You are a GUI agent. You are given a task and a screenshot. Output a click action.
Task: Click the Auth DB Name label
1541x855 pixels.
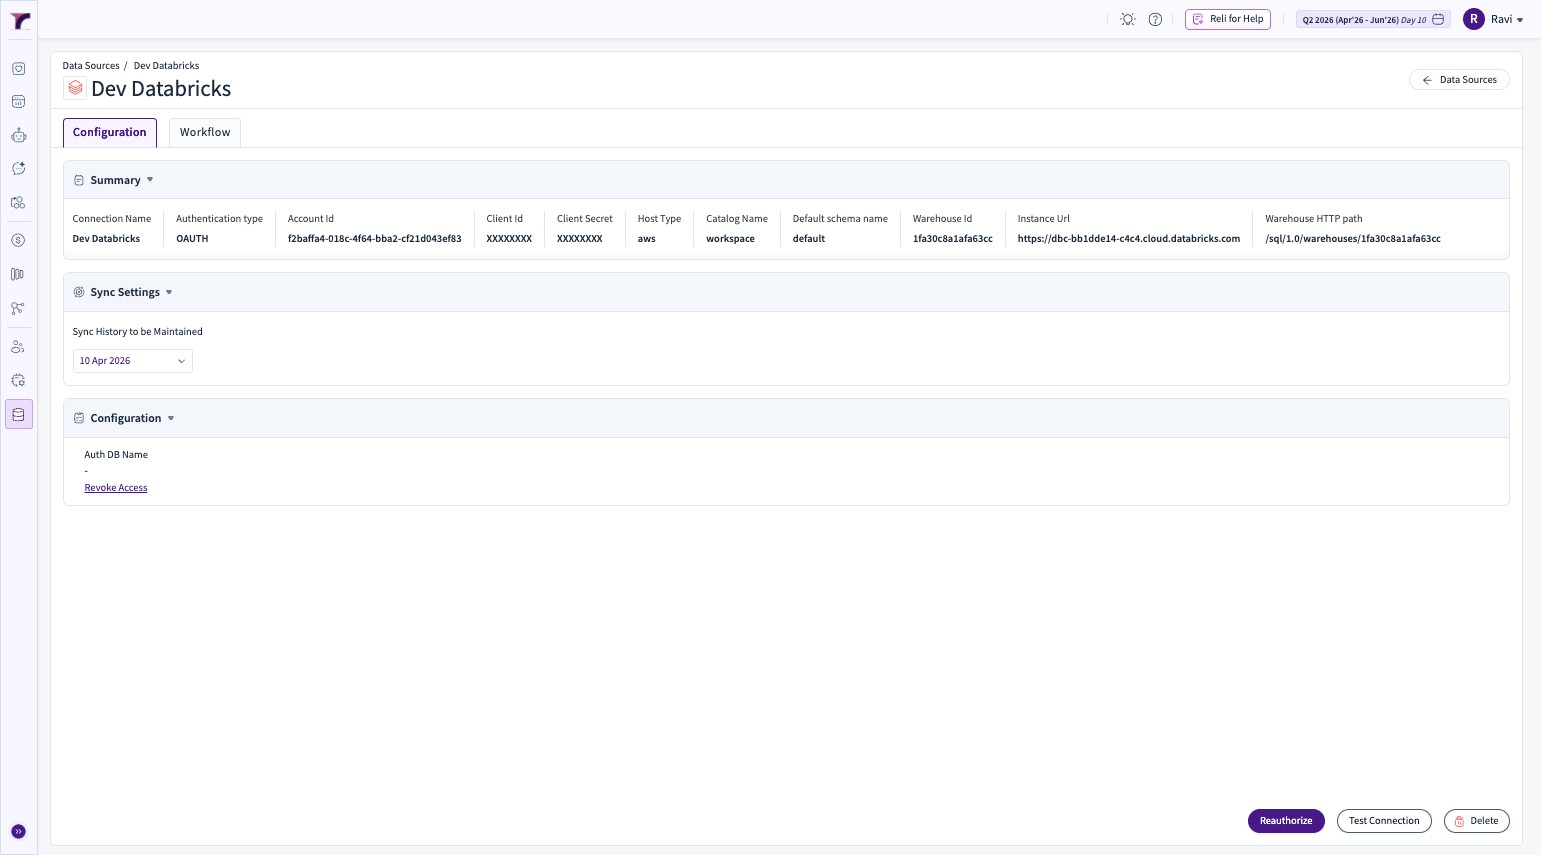(x=116, y=455)
